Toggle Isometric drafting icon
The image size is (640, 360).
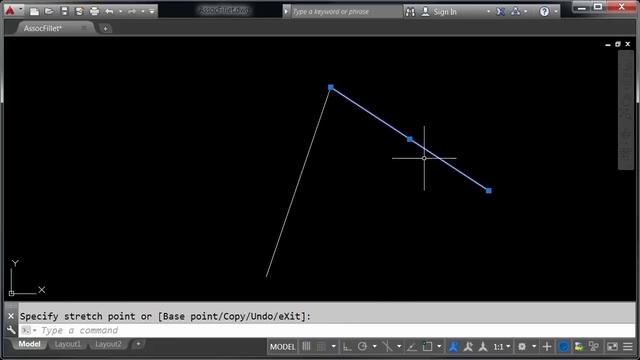coord(387,347)
